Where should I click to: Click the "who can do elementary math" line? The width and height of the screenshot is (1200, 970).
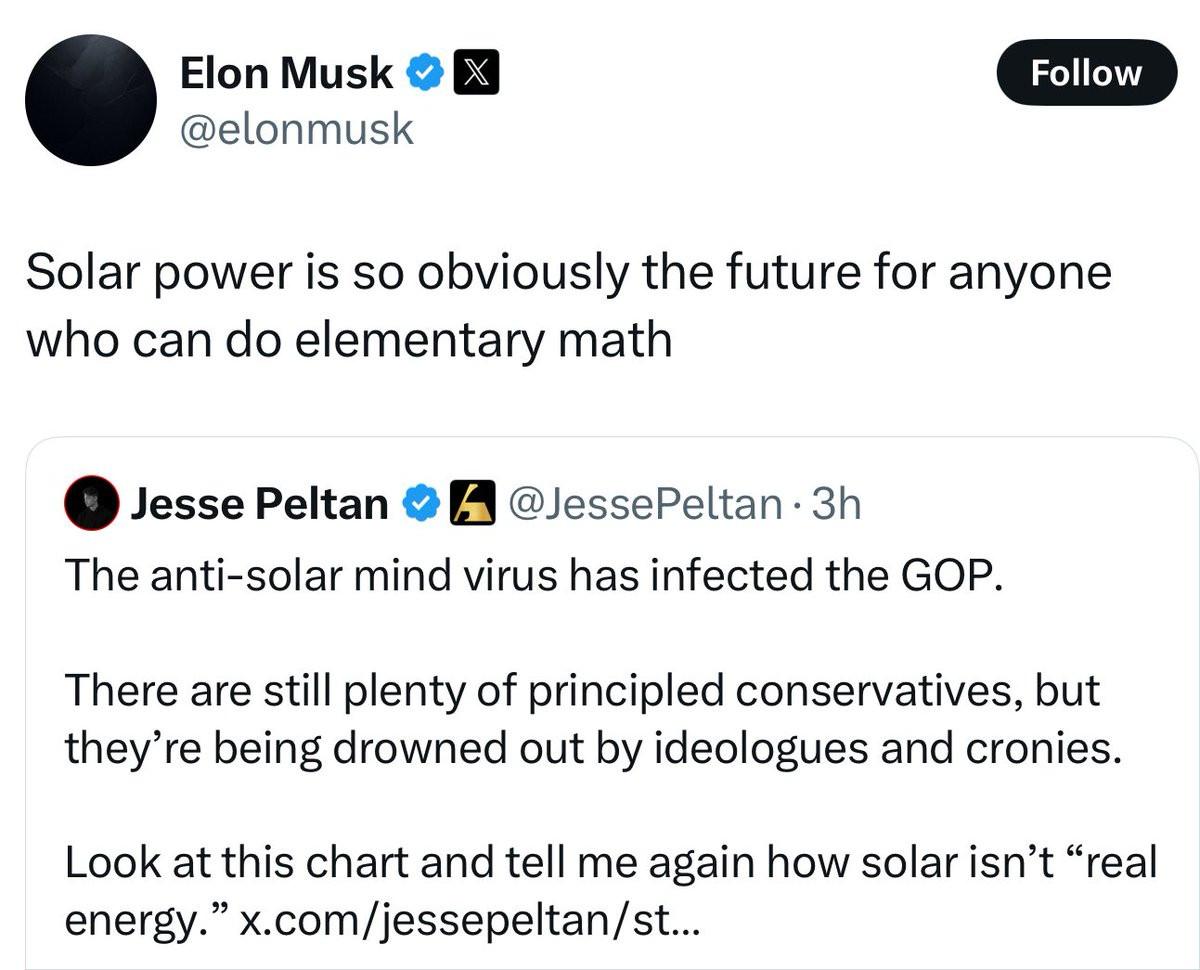pyautogui.click(x=348, y=341)
